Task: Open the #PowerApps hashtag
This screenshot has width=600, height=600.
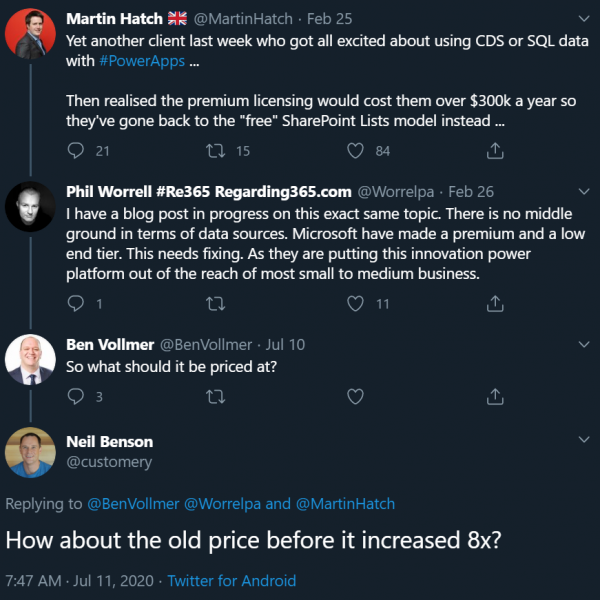Action: [x=142, y=61]
